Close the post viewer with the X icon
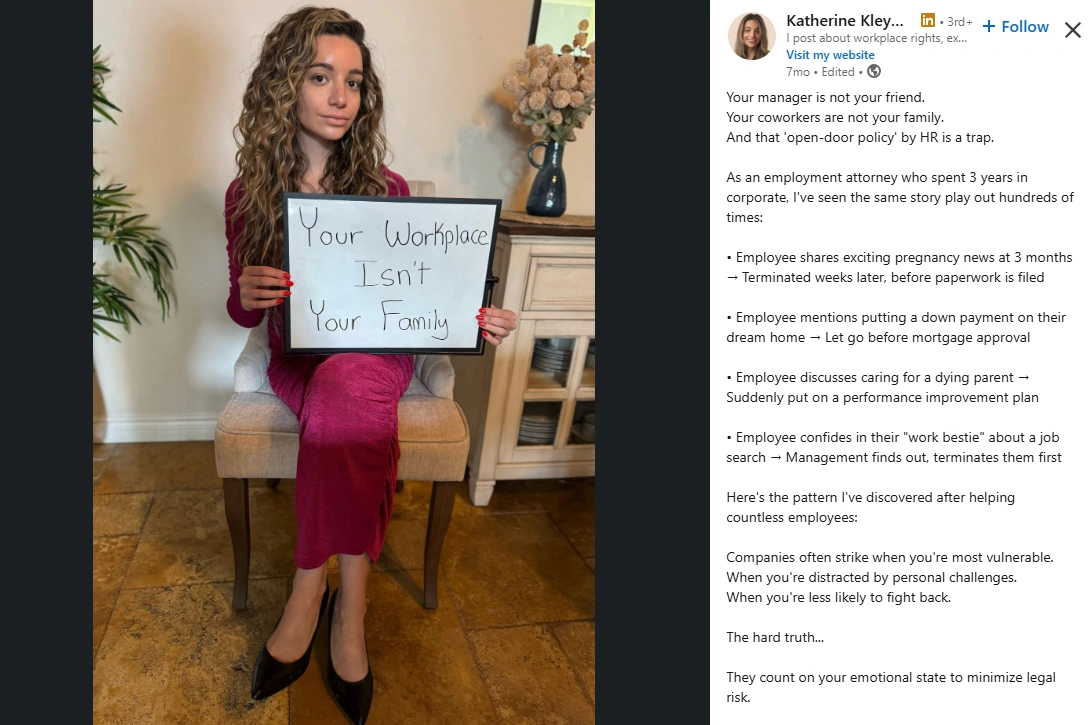1088x725 pixels. click(x=1073, y=30)
